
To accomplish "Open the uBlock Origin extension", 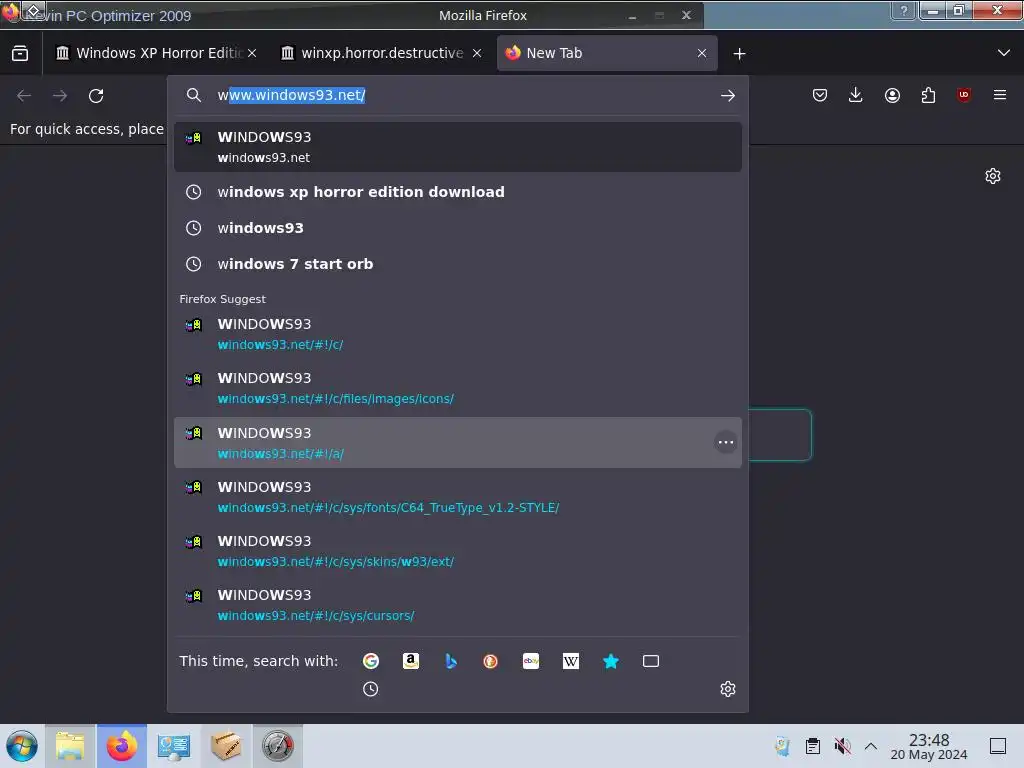I will [x=964, y=95].
